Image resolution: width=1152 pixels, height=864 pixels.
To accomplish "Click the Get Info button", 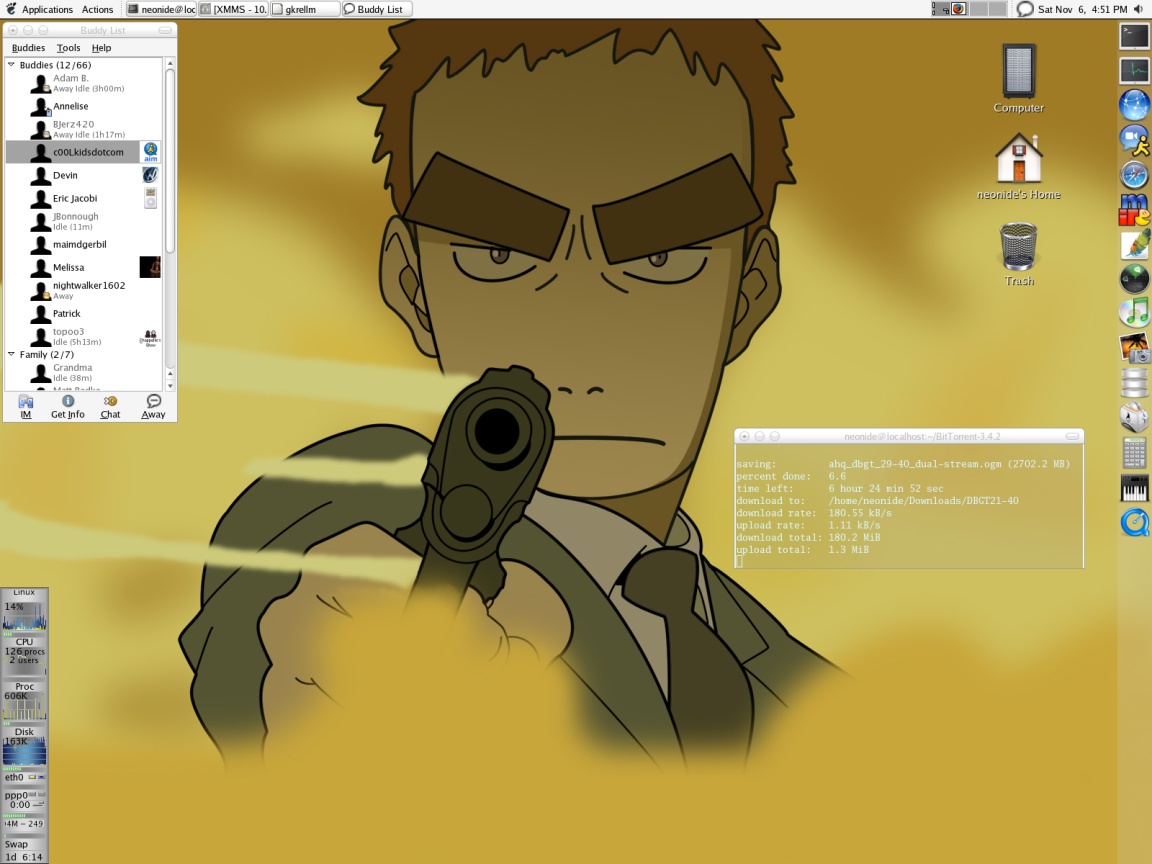I will pyautogui.click(x=68, y=406).
